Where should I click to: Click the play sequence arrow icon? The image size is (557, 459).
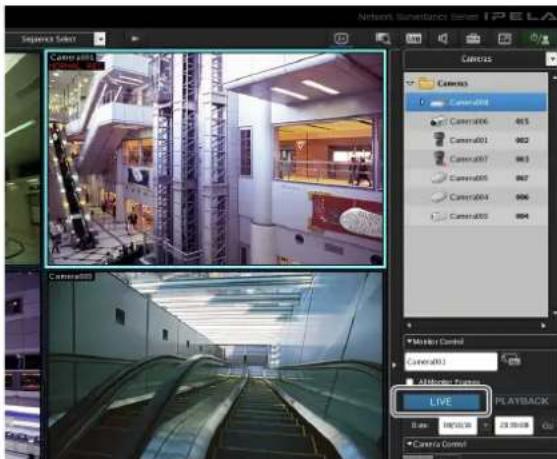(x=135, y=38)
